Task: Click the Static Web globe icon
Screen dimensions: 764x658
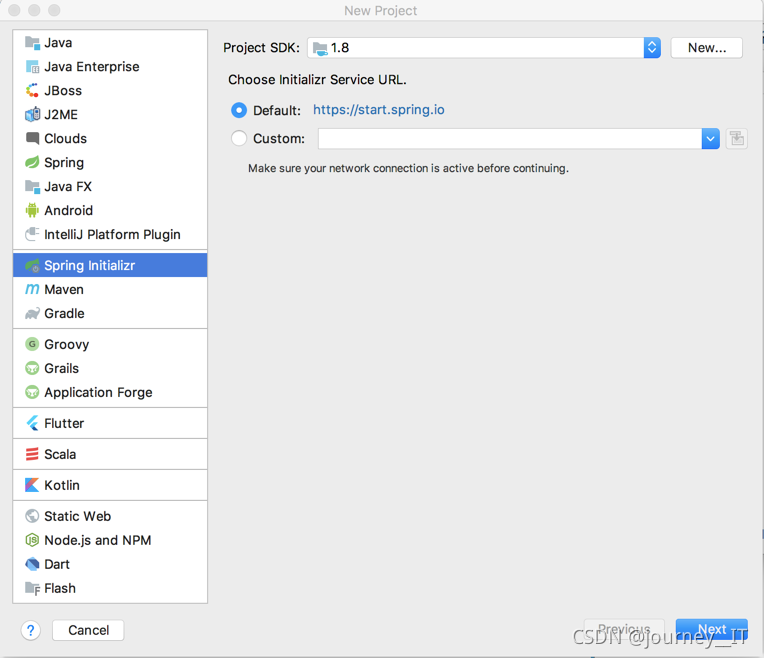Action: 32,516
